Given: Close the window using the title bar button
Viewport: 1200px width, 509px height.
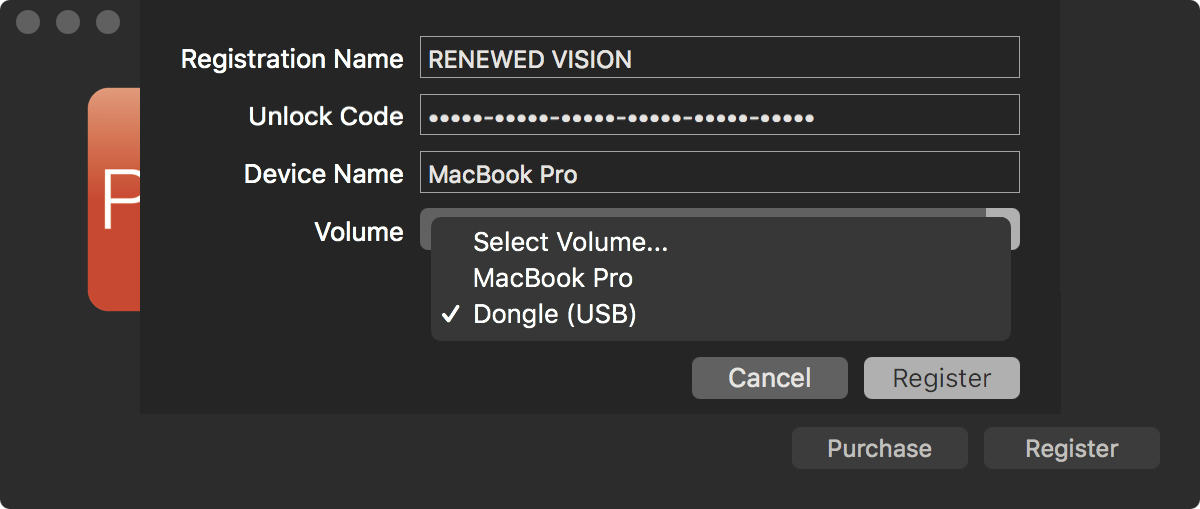Looking at the screenshot, I should 28,22.
